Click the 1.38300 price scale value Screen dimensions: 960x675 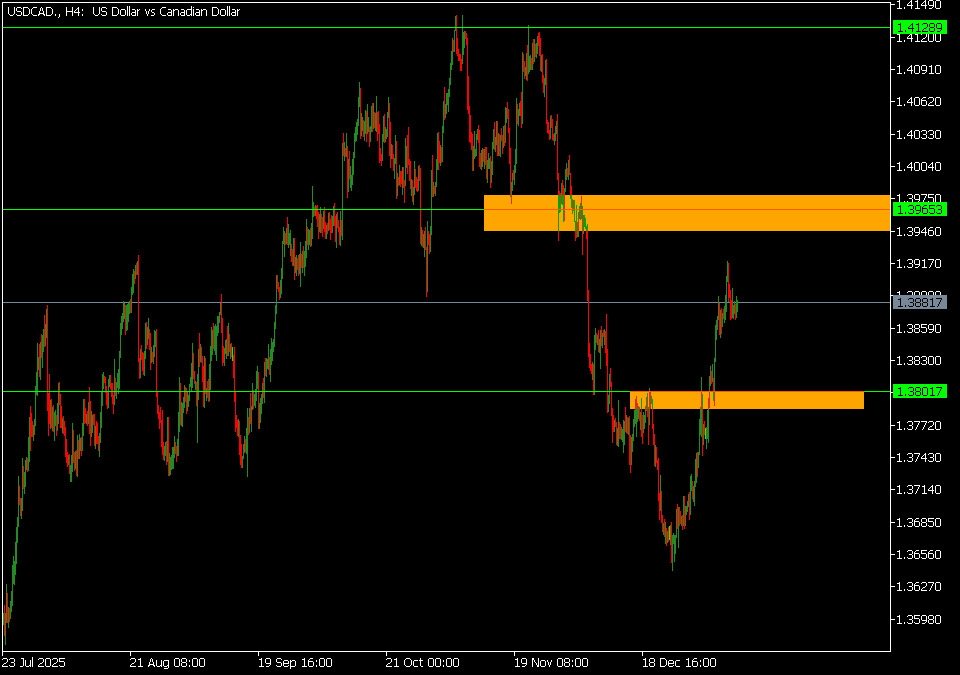[921, 360]
